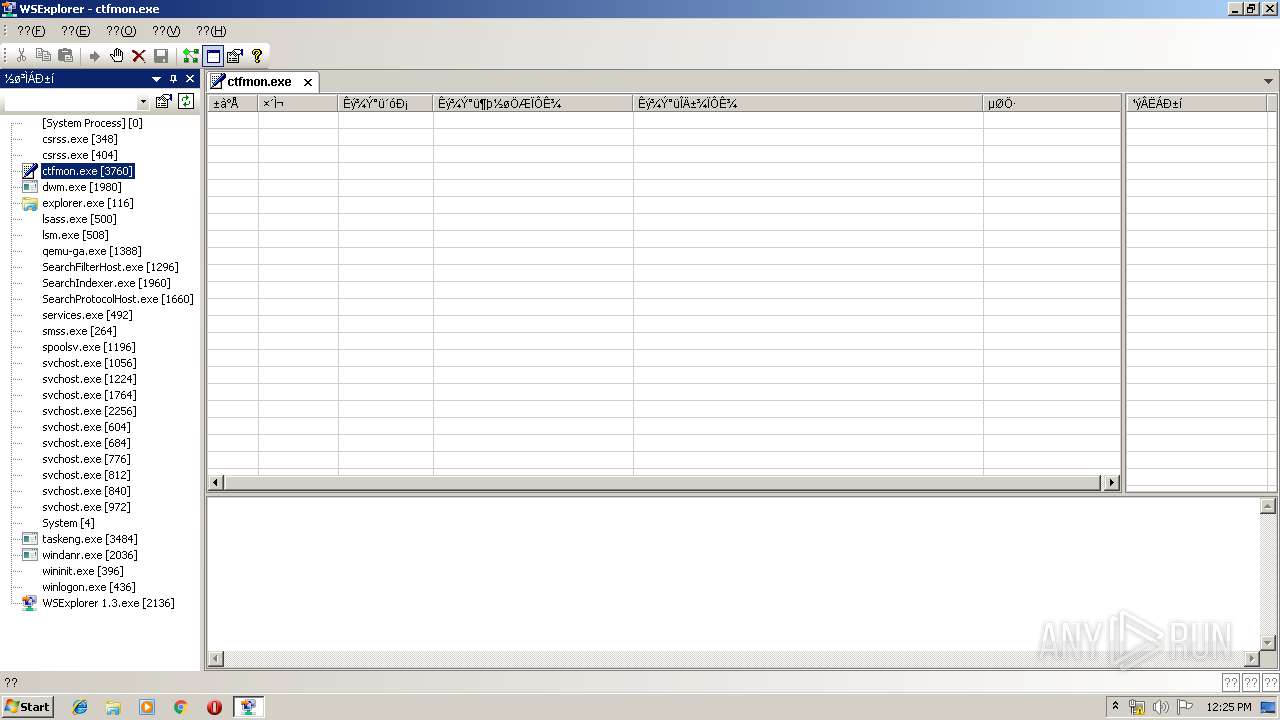The width and height of the screenshot is (1280, 720).
Task: Click the Copy toolbar icon
Action: pyautogui.click(x=43, y=56)
